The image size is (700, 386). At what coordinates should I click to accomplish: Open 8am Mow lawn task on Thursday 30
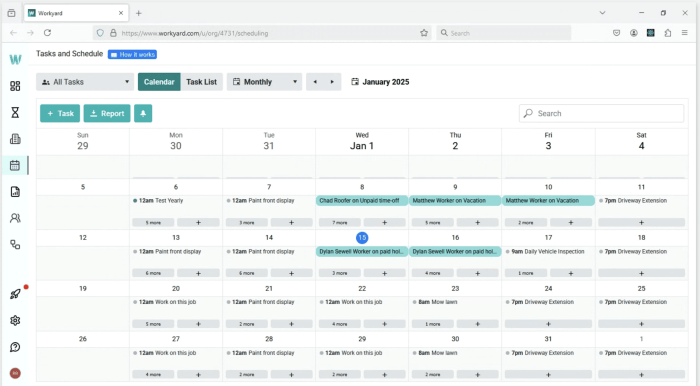435,353
